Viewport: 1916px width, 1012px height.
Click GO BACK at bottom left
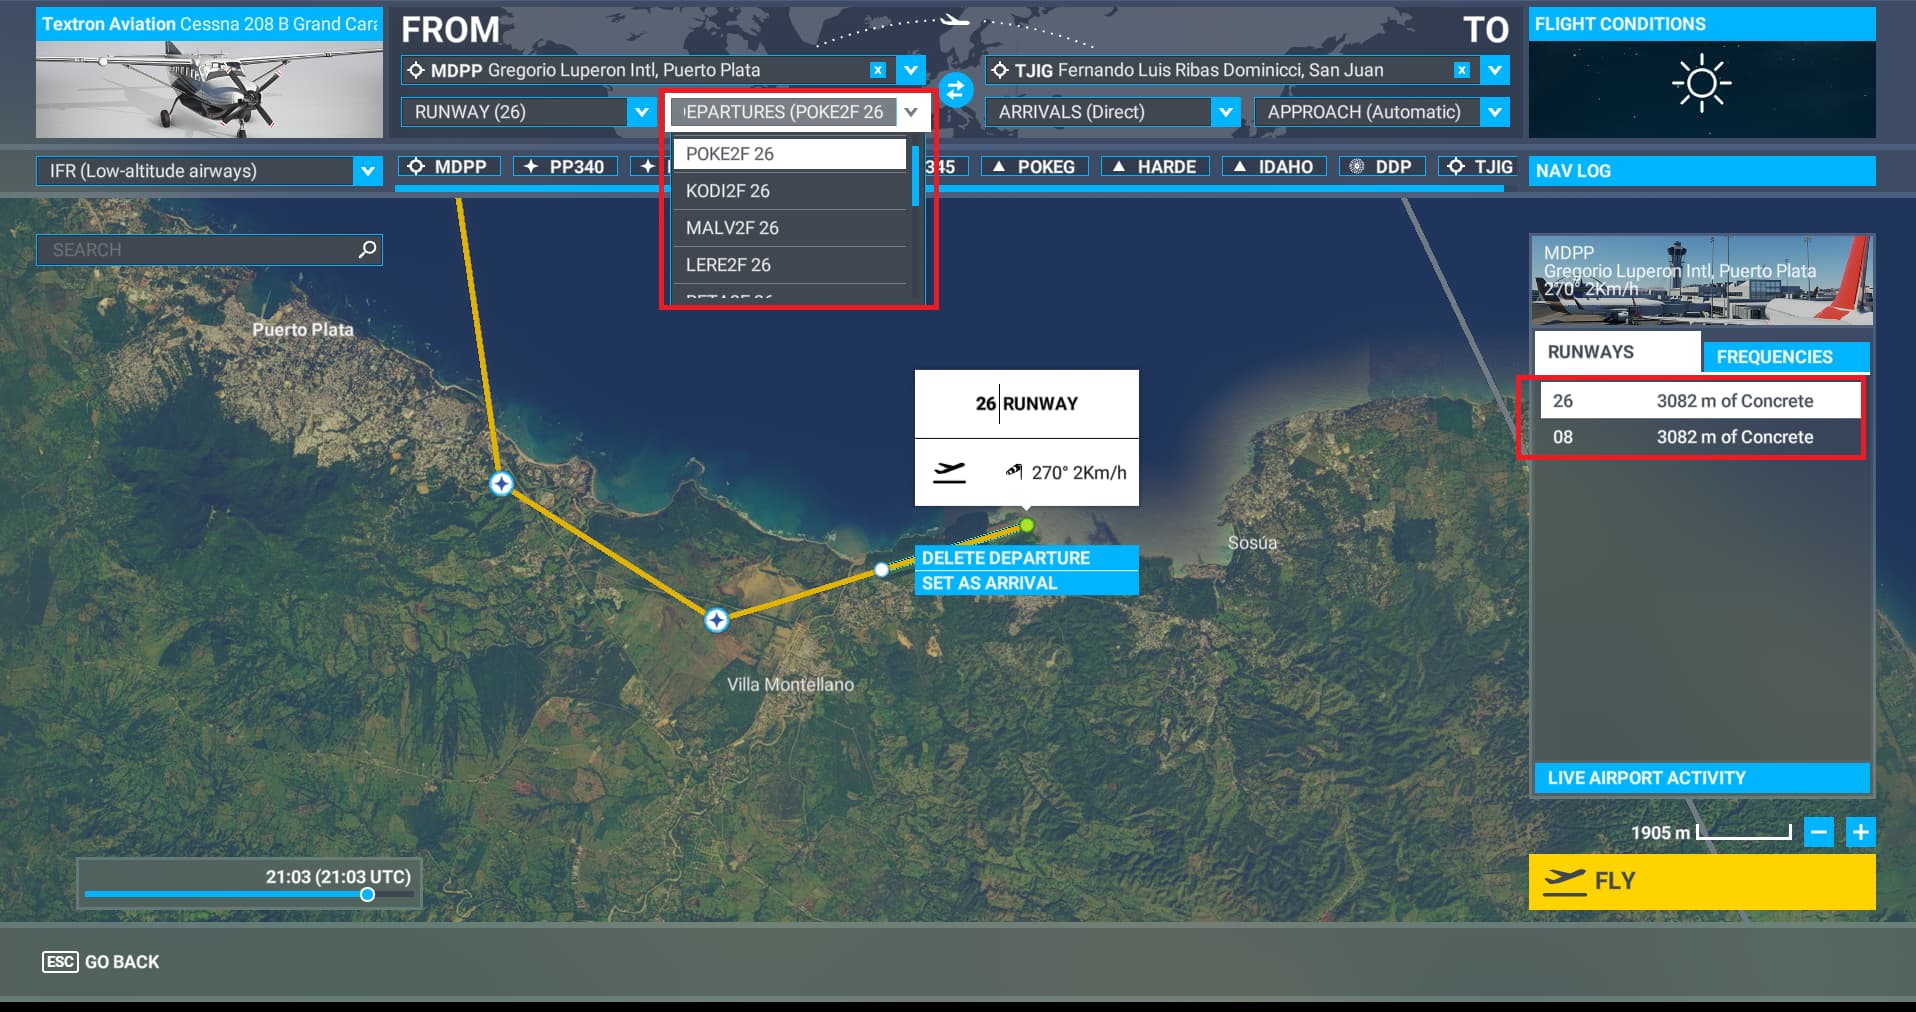pyautogui.click(x=100, y=962)
